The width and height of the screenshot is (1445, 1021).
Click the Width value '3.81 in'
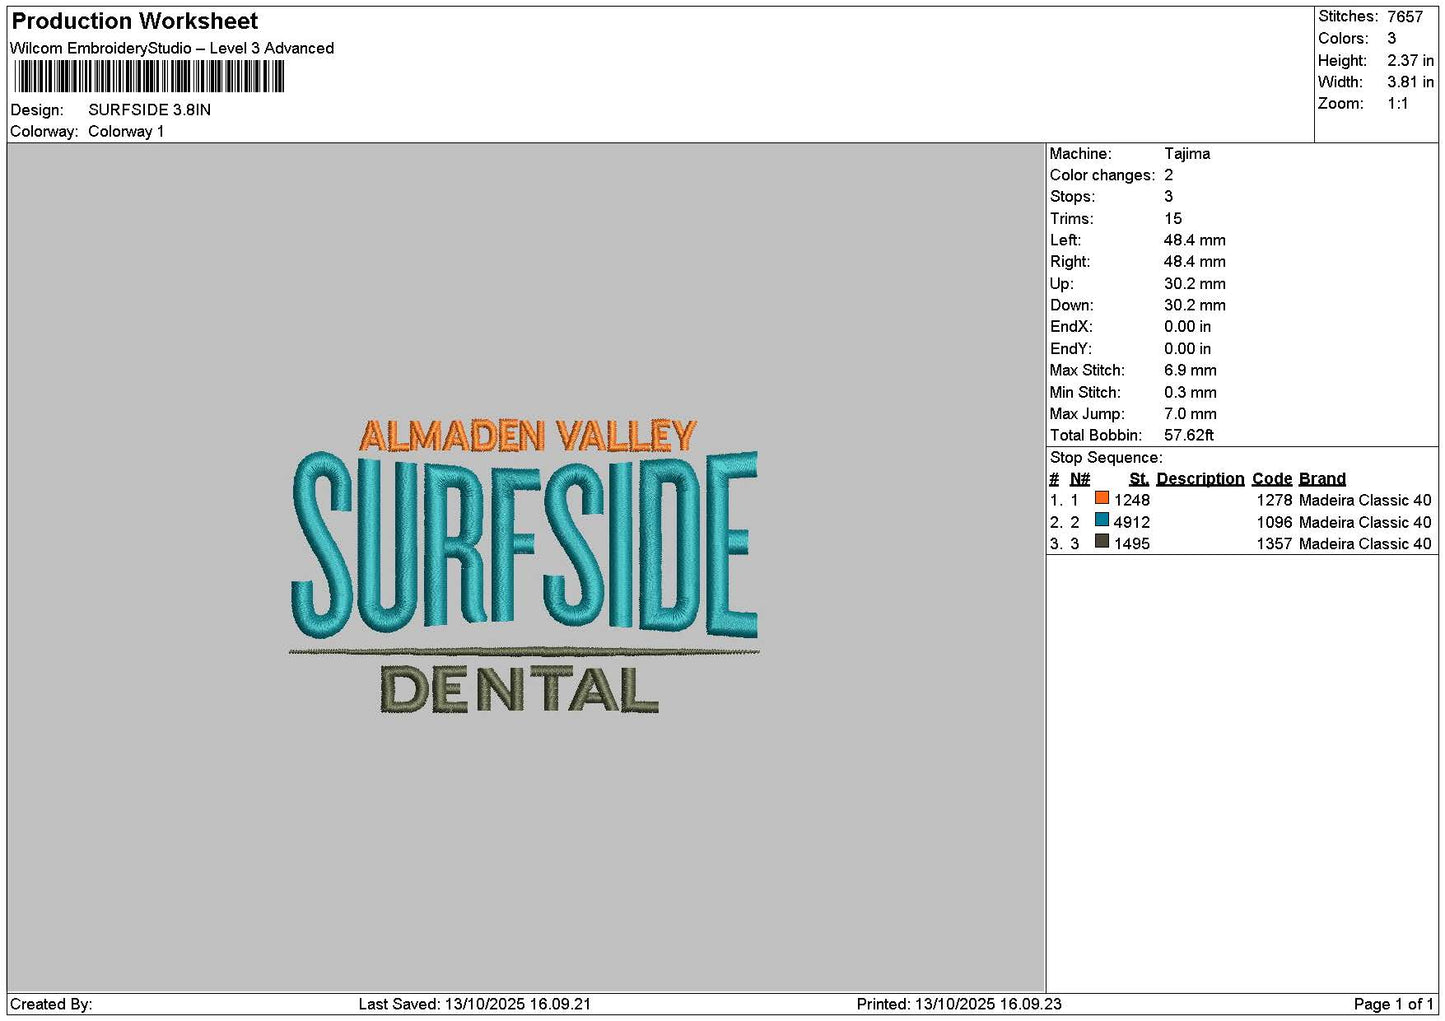click(1410, 82)
